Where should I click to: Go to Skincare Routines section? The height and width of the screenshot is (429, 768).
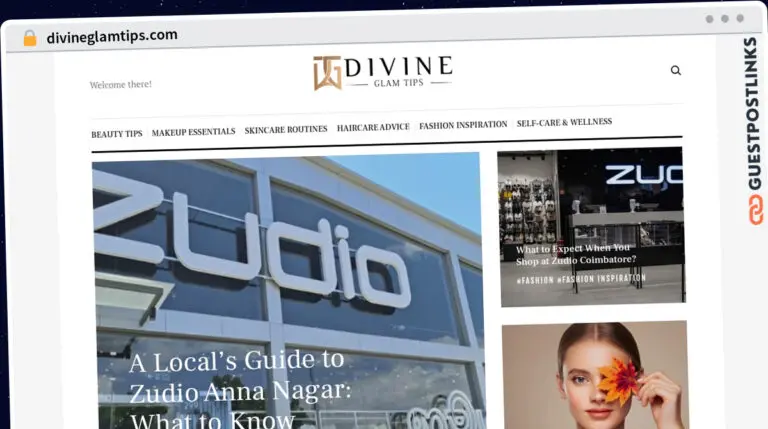[286, 129]
